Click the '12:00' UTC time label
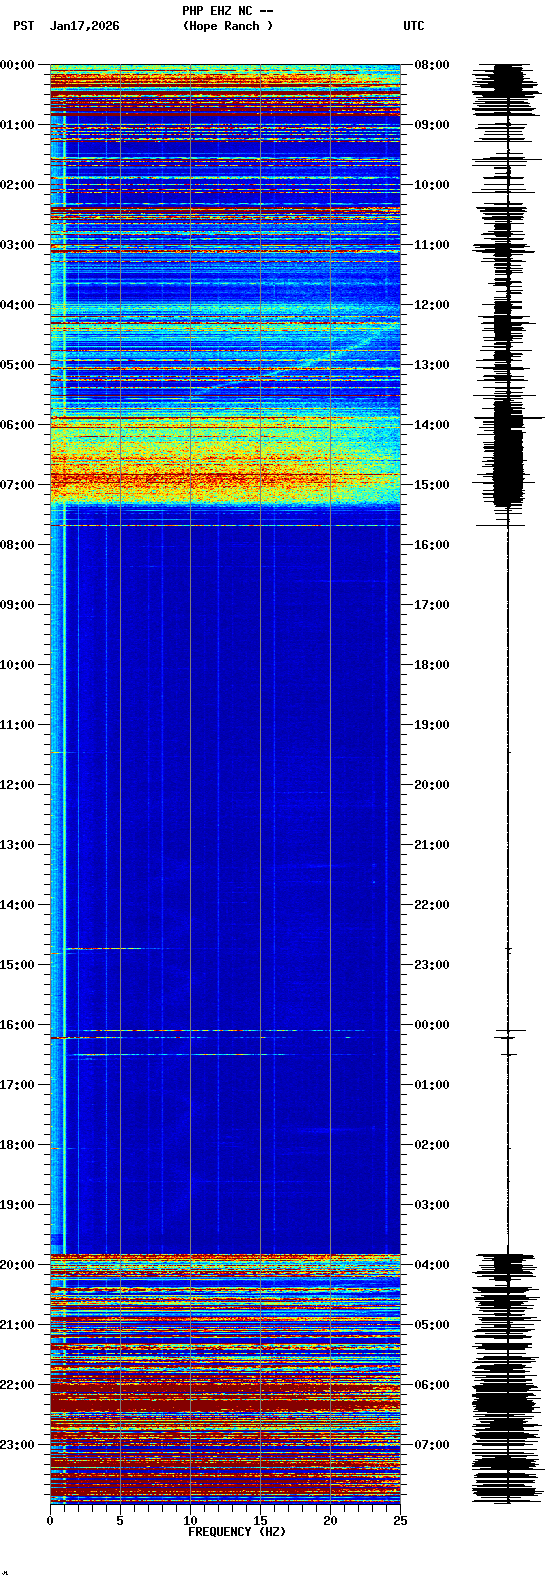552x1584 pixels. click(x=432, y=305)
